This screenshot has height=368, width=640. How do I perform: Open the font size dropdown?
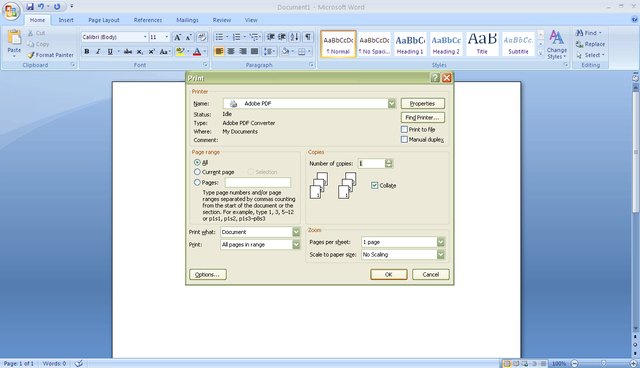[x=167, y=37]
